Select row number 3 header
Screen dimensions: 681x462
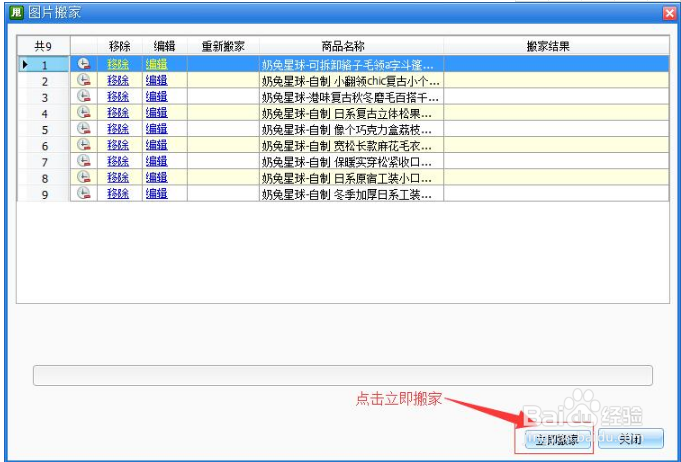click(43, 96)
